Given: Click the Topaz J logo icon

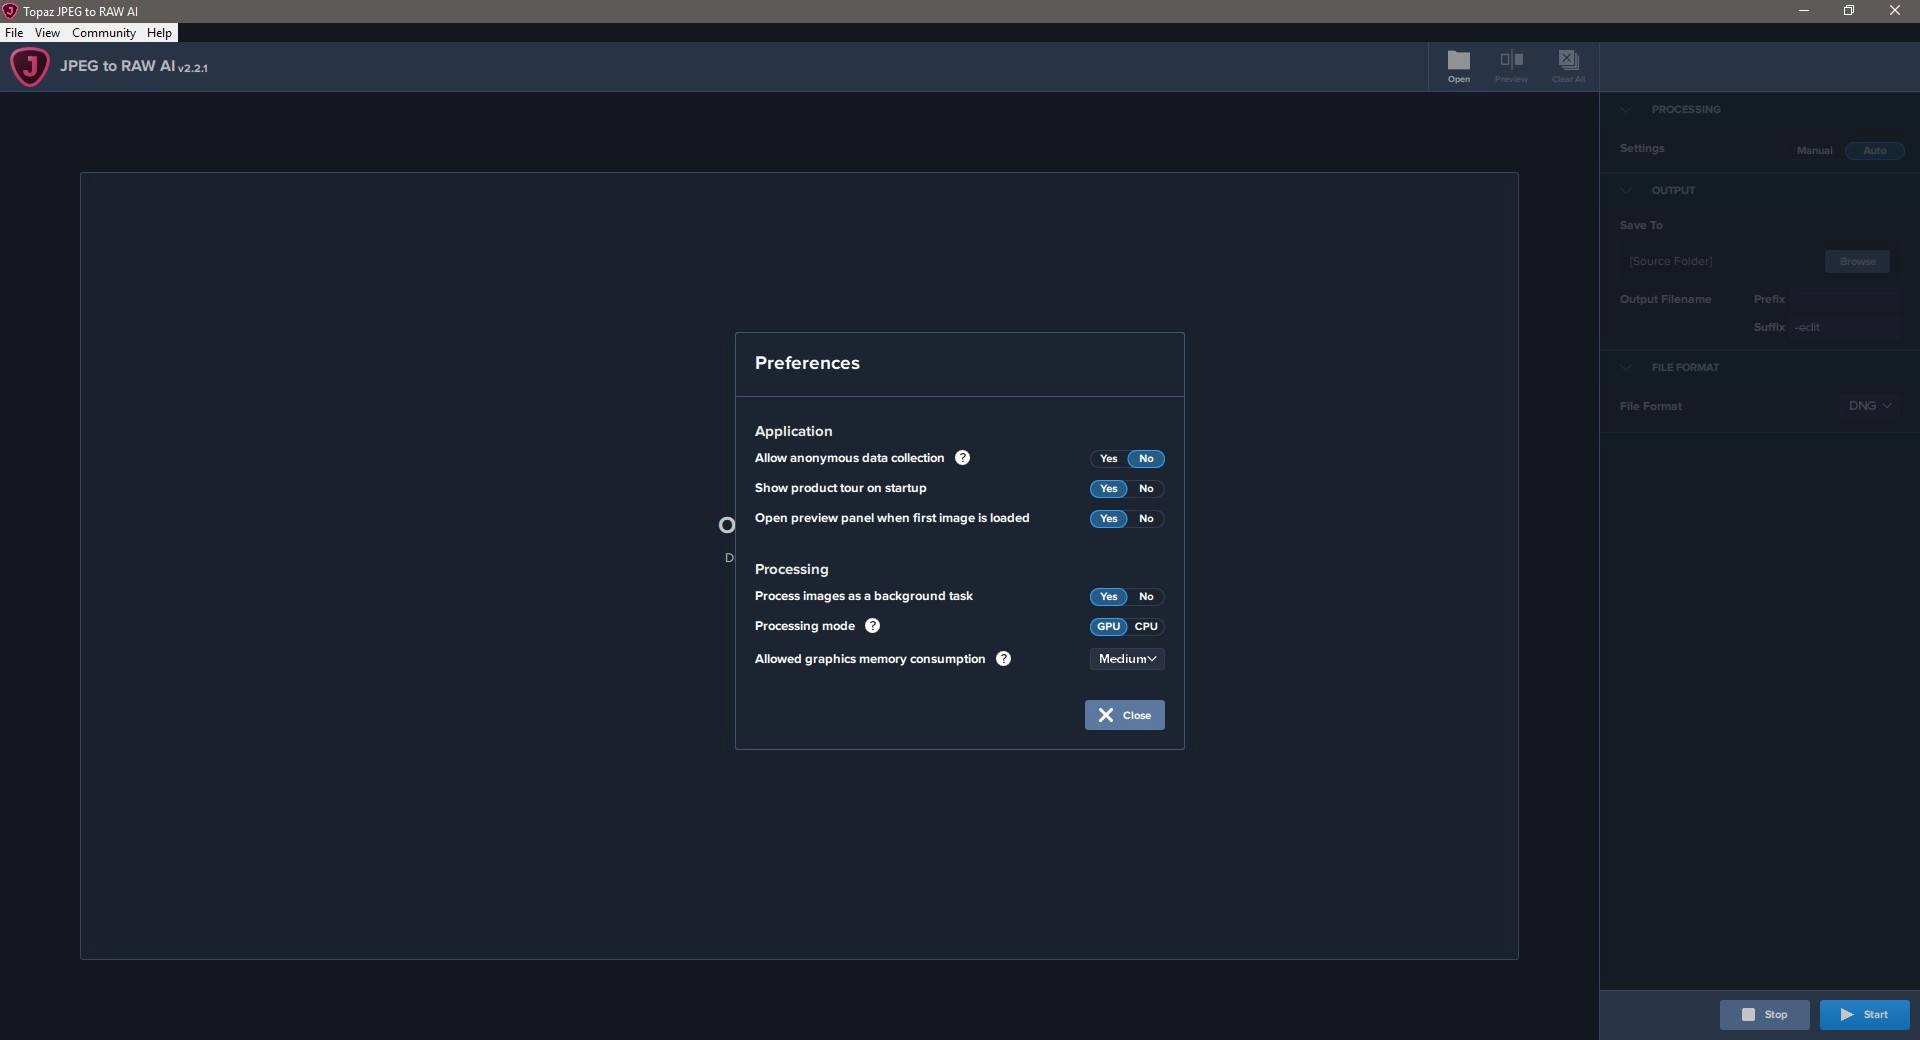Looking at the screenshot, I should point(30,67).
